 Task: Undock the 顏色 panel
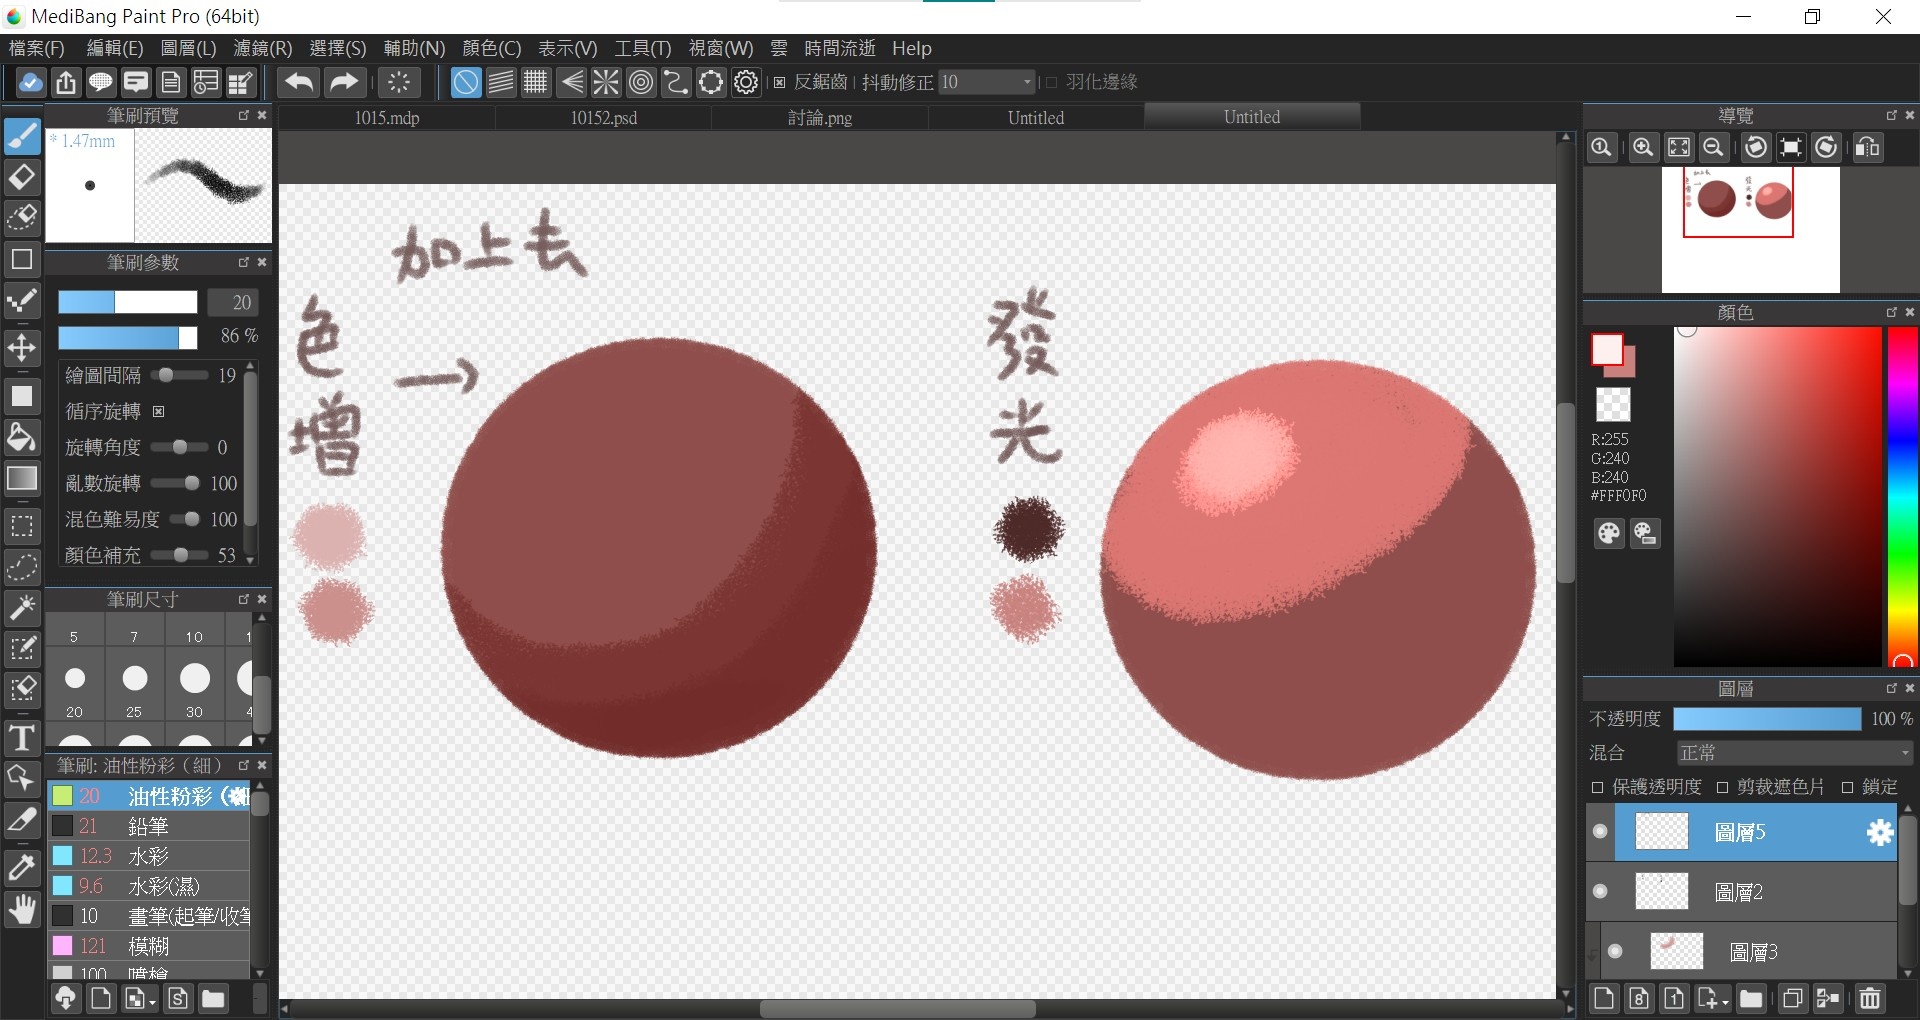1891,312
